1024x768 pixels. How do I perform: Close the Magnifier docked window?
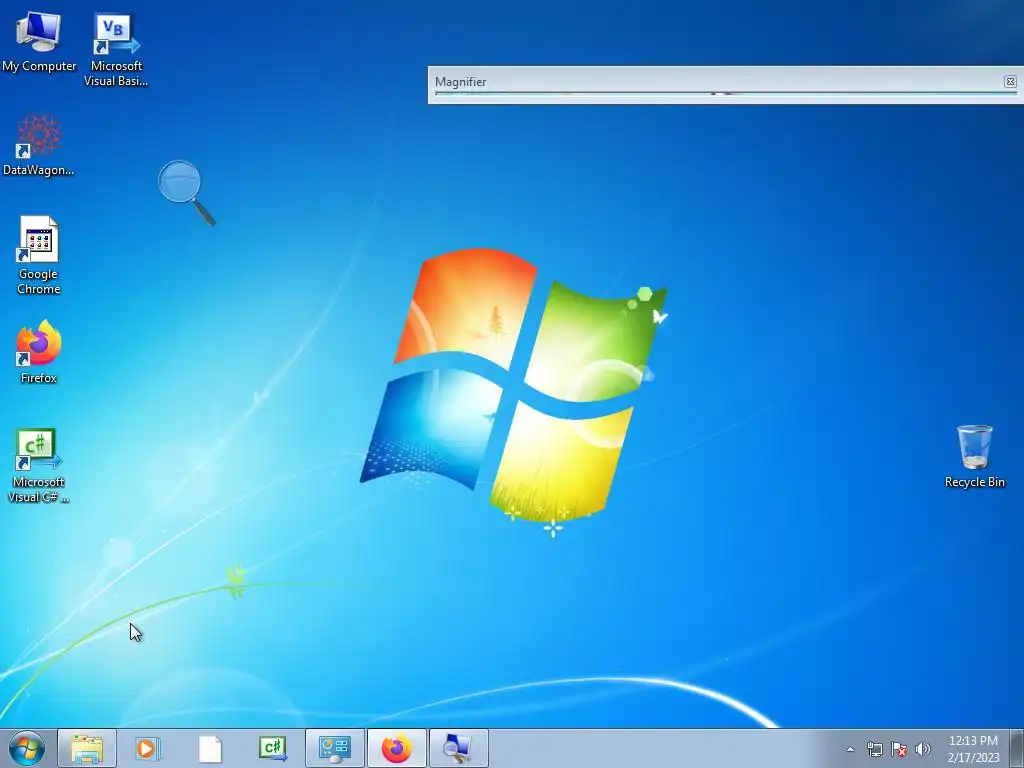pos(1010,82)
